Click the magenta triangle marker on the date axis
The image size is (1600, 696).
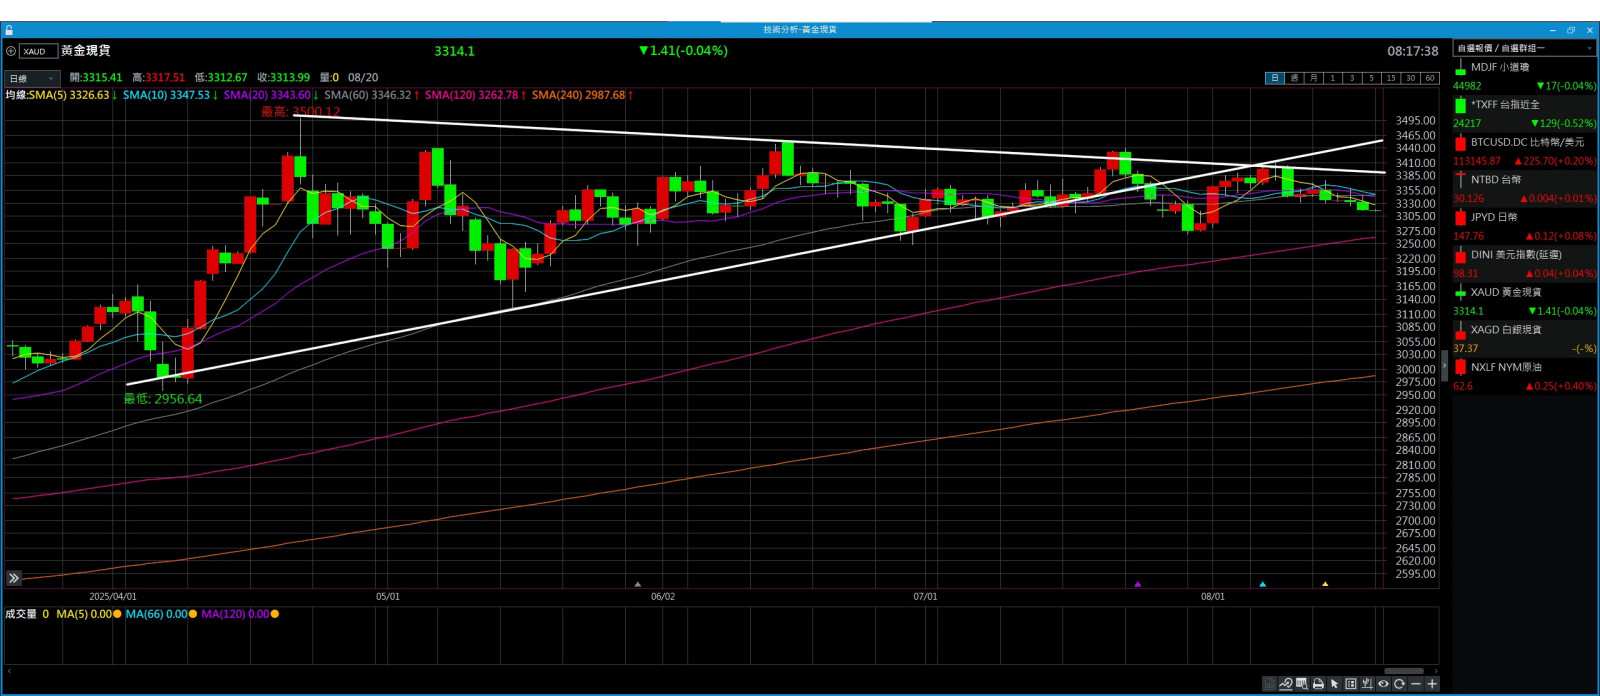[1137, 584]
